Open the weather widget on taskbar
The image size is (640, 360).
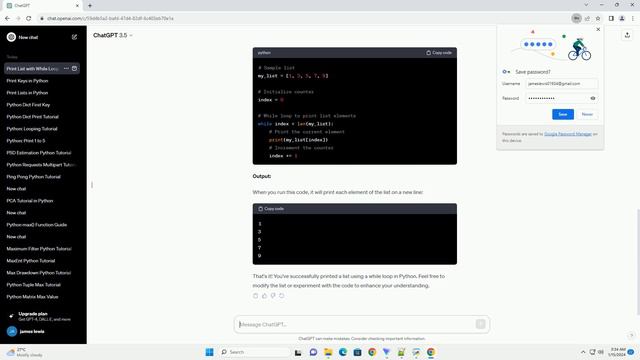(24, 352)
